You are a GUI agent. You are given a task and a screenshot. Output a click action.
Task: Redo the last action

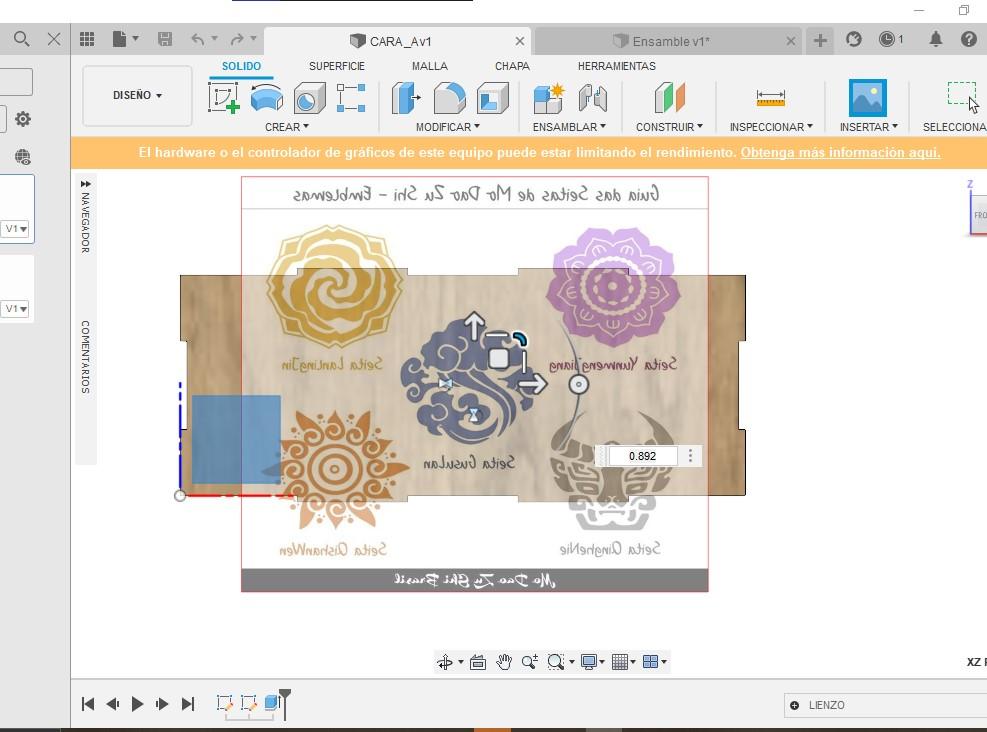tap(237, 40)
